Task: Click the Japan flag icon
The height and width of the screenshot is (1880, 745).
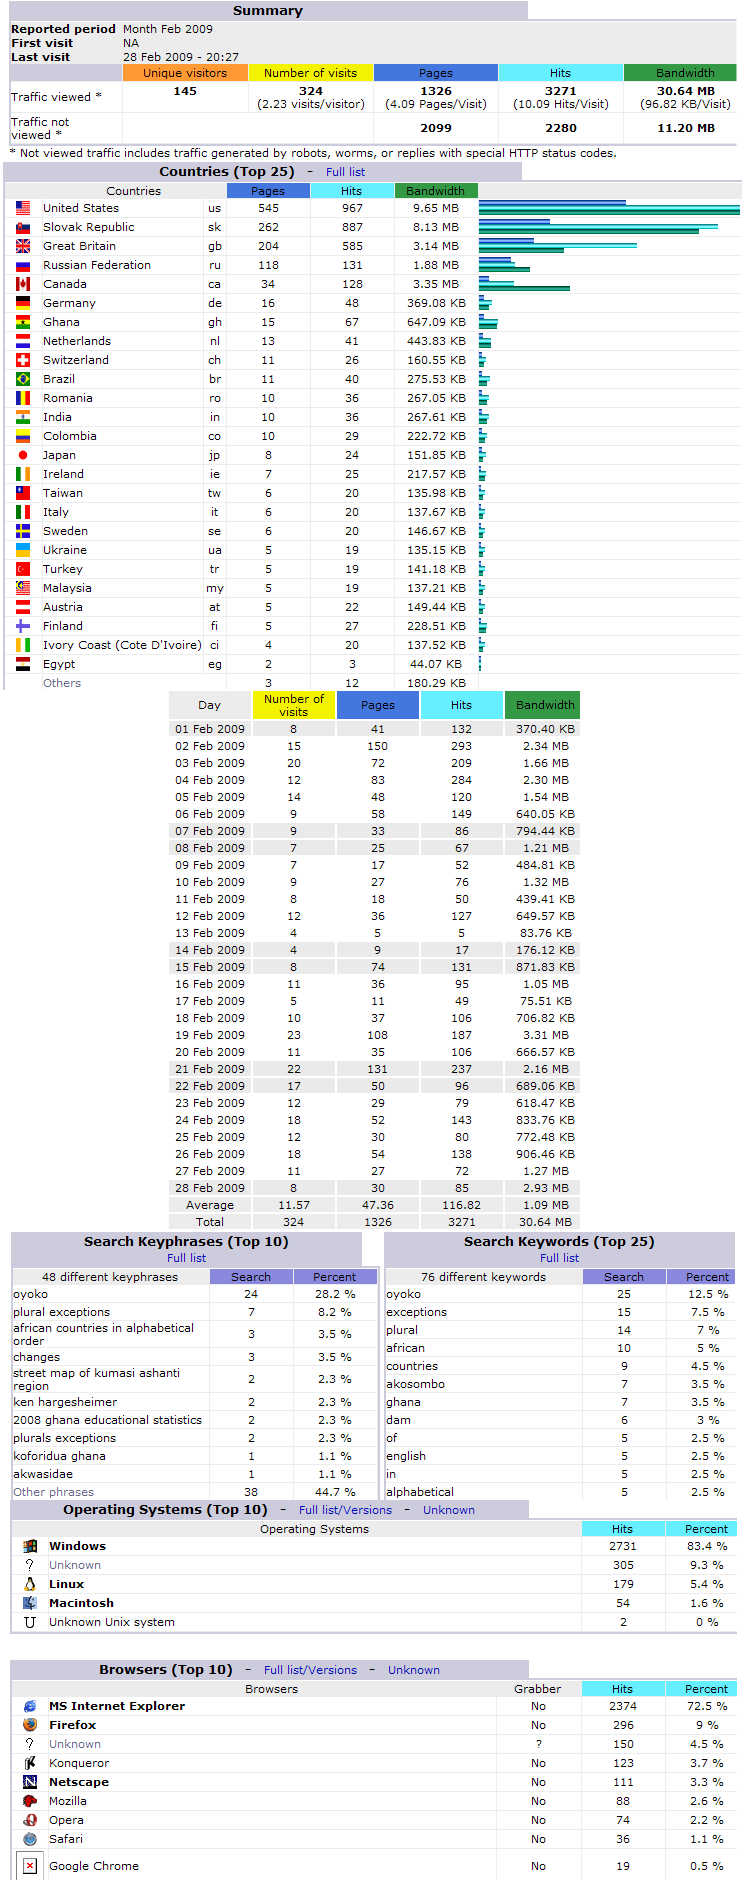Action: coord(23,455)
